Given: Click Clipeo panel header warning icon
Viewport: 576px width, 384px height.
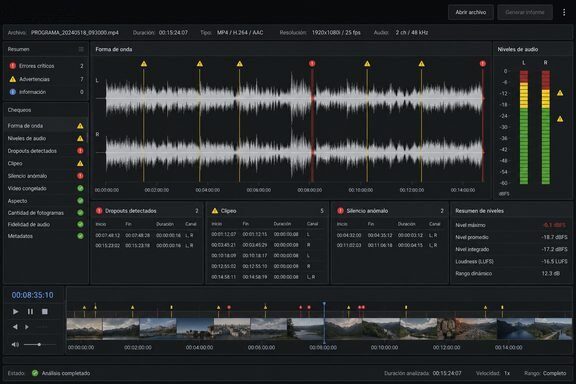Looking at the screenshot, I should [215, 211].
